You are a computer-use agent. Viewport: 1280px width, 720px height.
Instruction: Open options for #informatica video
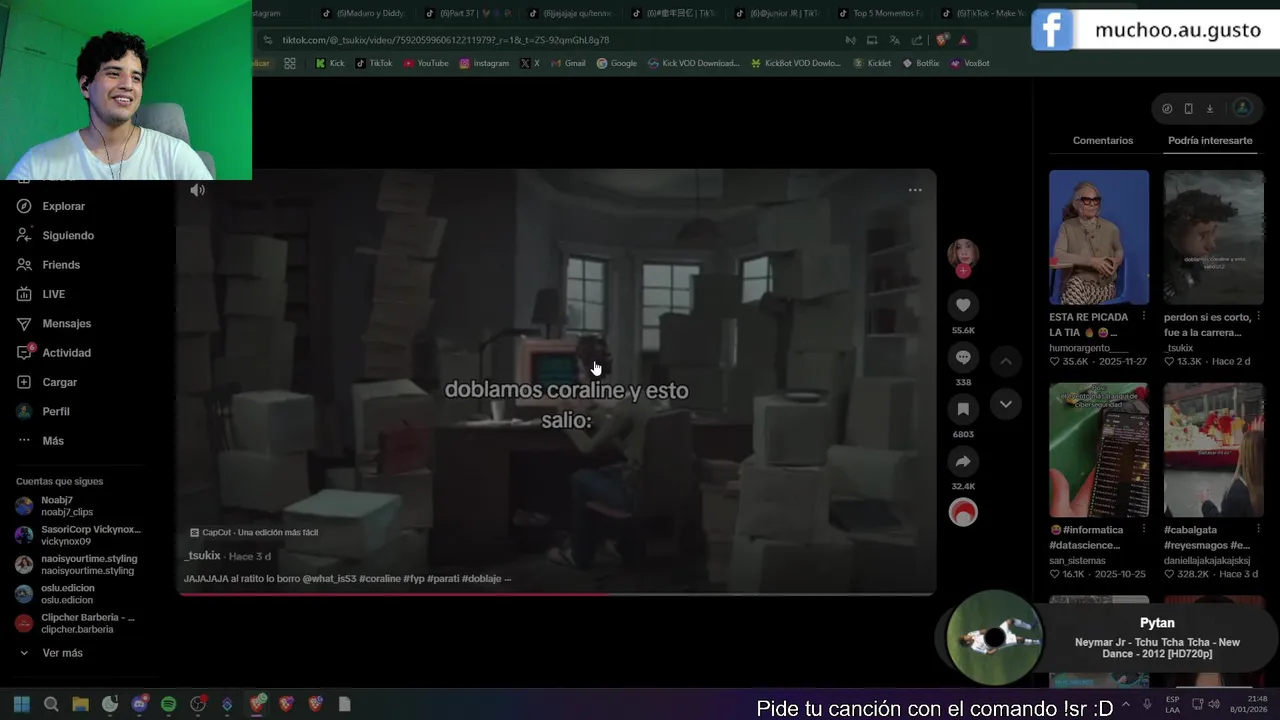[x=1143, y=530]
